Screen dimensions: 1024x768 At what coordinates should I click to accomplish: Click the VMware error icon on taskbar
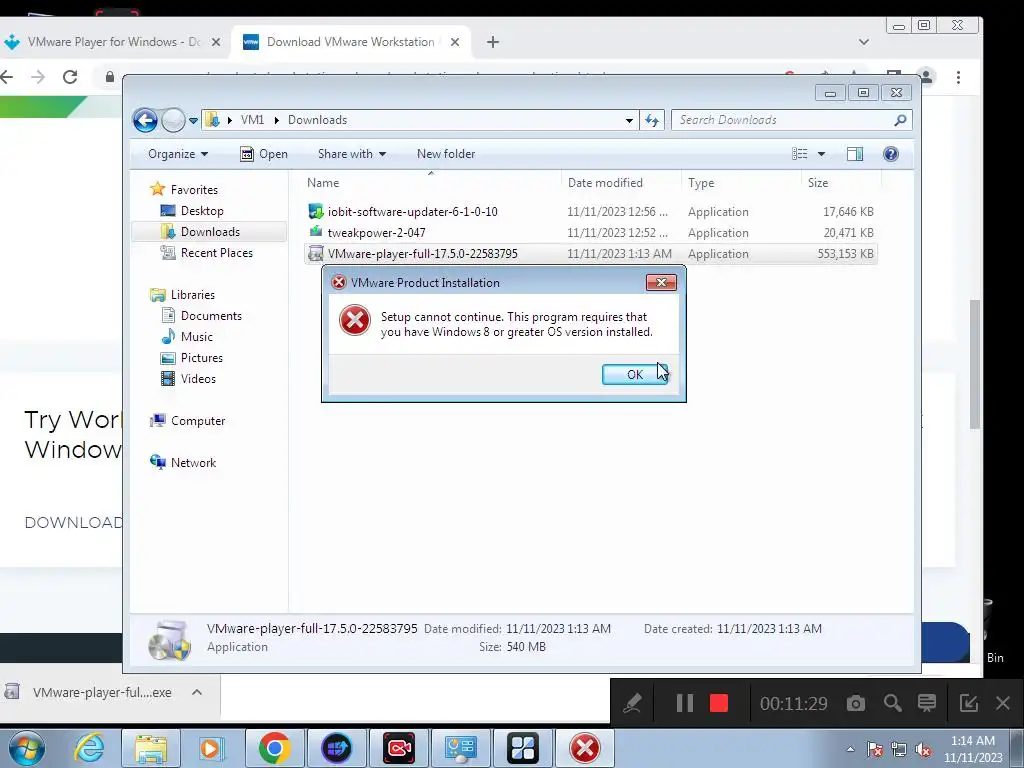click(584, 748)
